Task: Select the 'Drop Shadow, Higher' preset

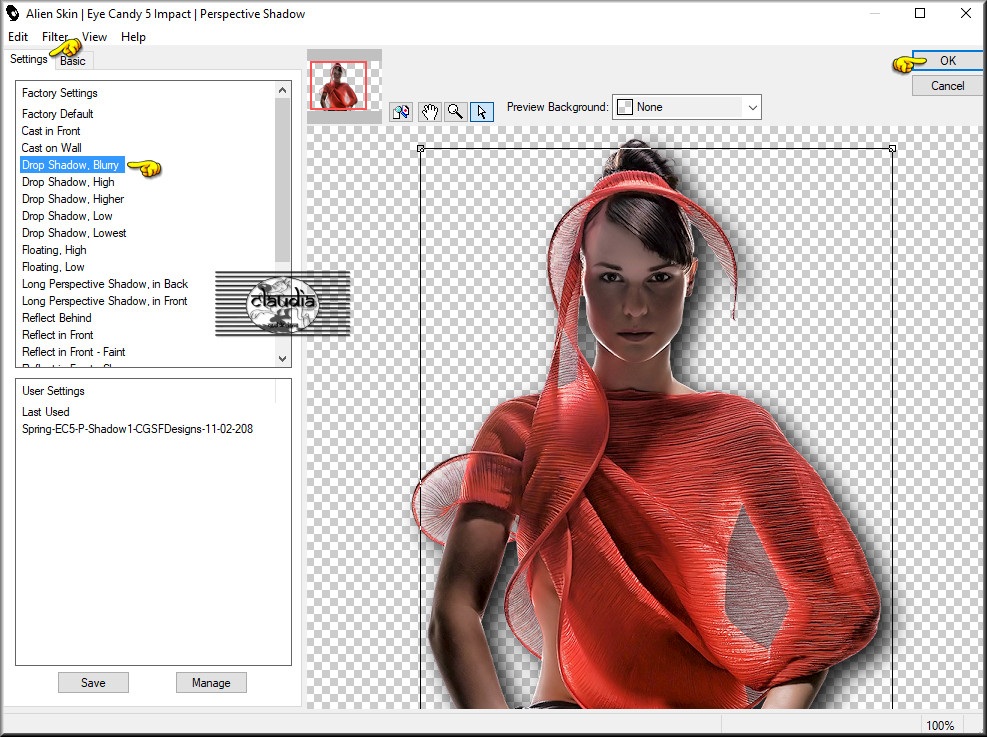Action: tap(73, 199)
